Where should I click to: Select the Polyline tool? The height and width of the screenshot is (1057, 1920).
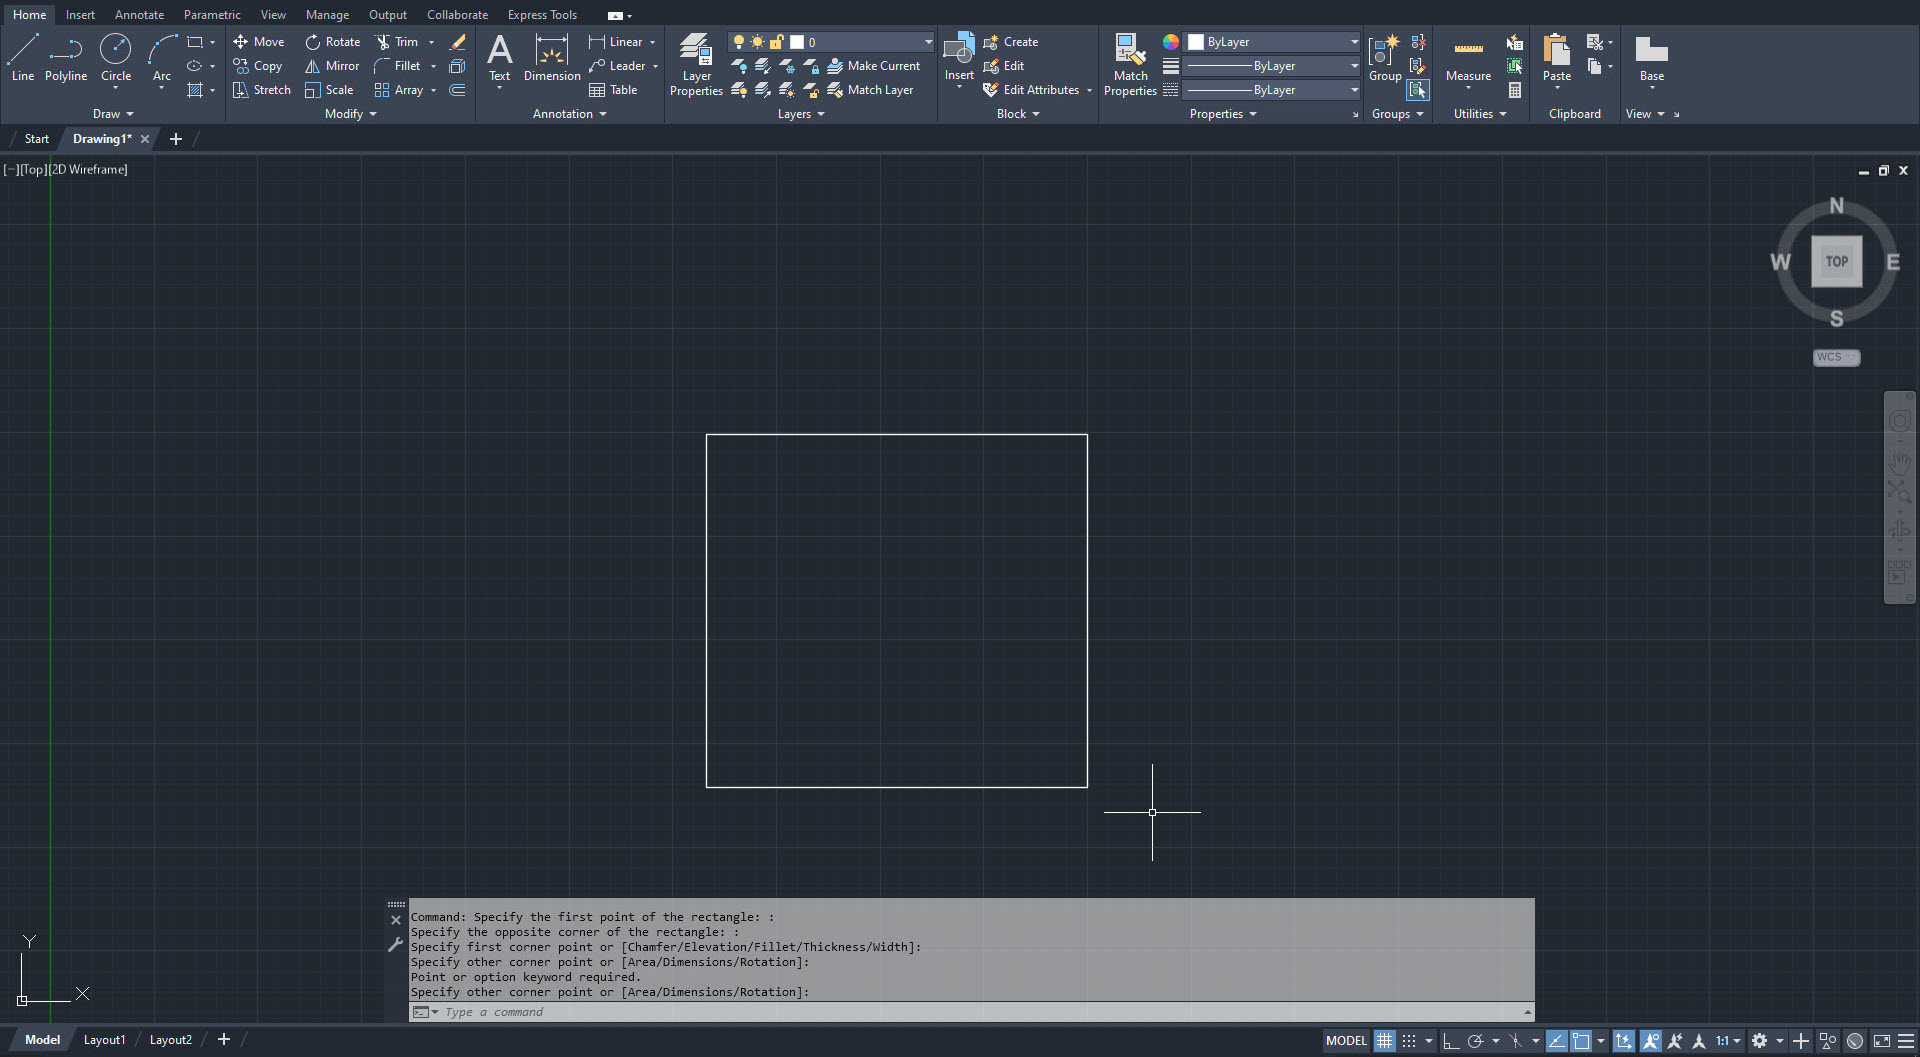(66, 57)
